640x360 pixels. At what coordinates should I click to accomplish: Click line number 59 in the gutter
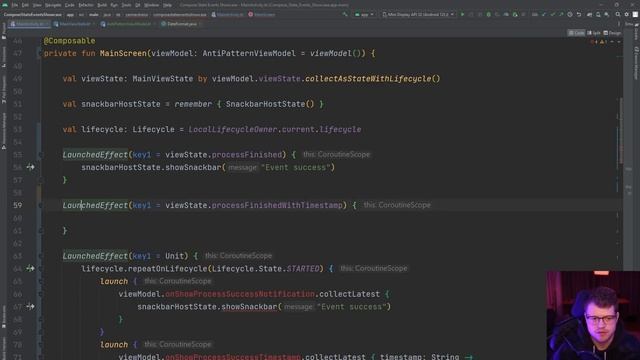pos(18,205)
